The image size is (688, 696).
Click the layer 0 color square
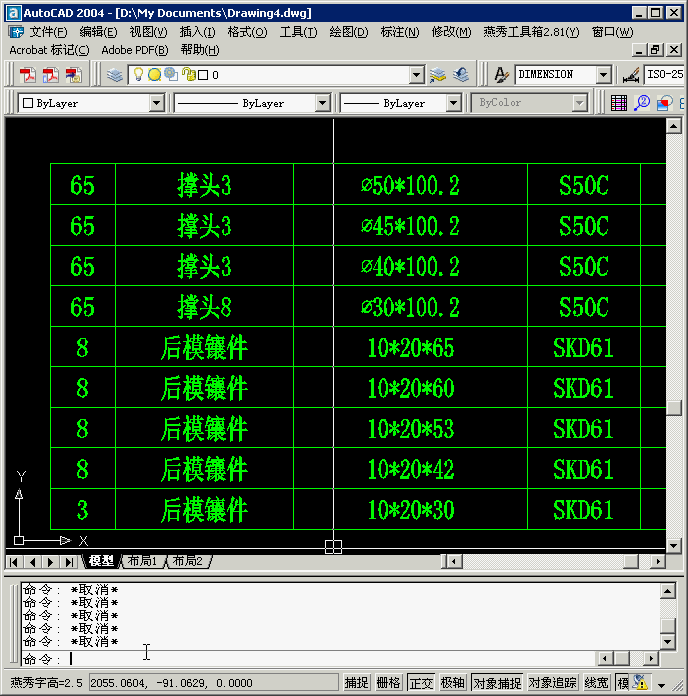[x=203, y=75]
